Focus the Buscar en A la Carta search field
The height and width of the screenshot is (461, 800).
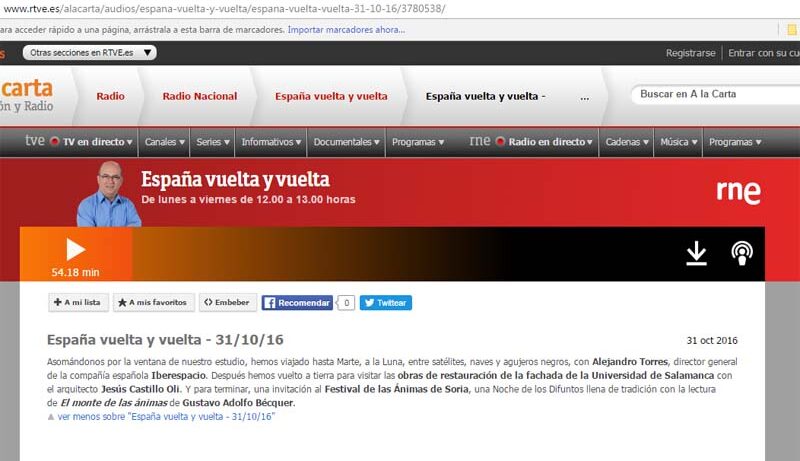click(715, 94)
